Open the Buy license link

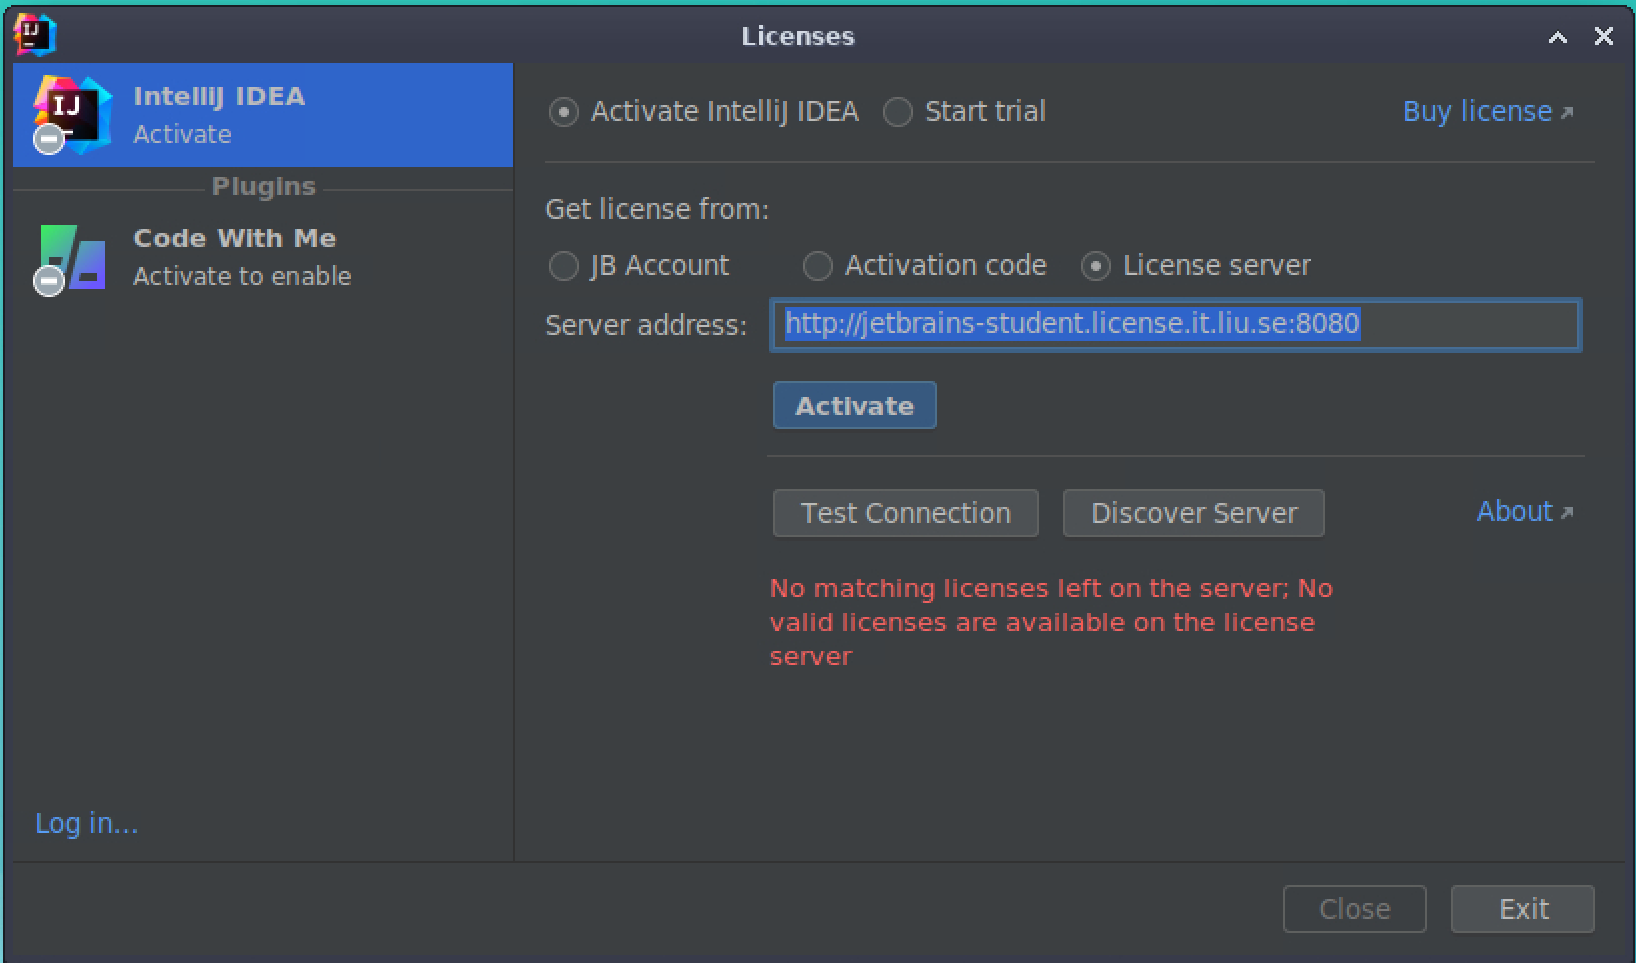(x=1487, y=111)
